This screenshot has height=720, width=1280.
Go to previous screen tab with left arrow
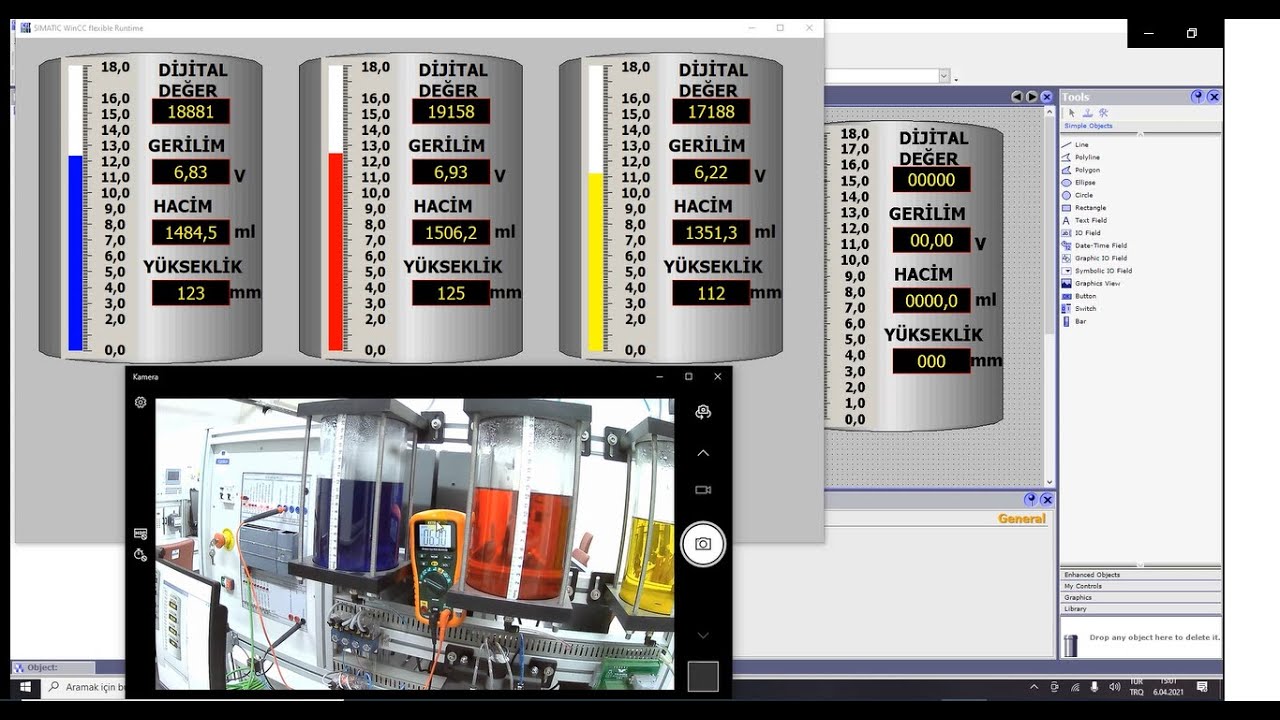(1017, 97)
